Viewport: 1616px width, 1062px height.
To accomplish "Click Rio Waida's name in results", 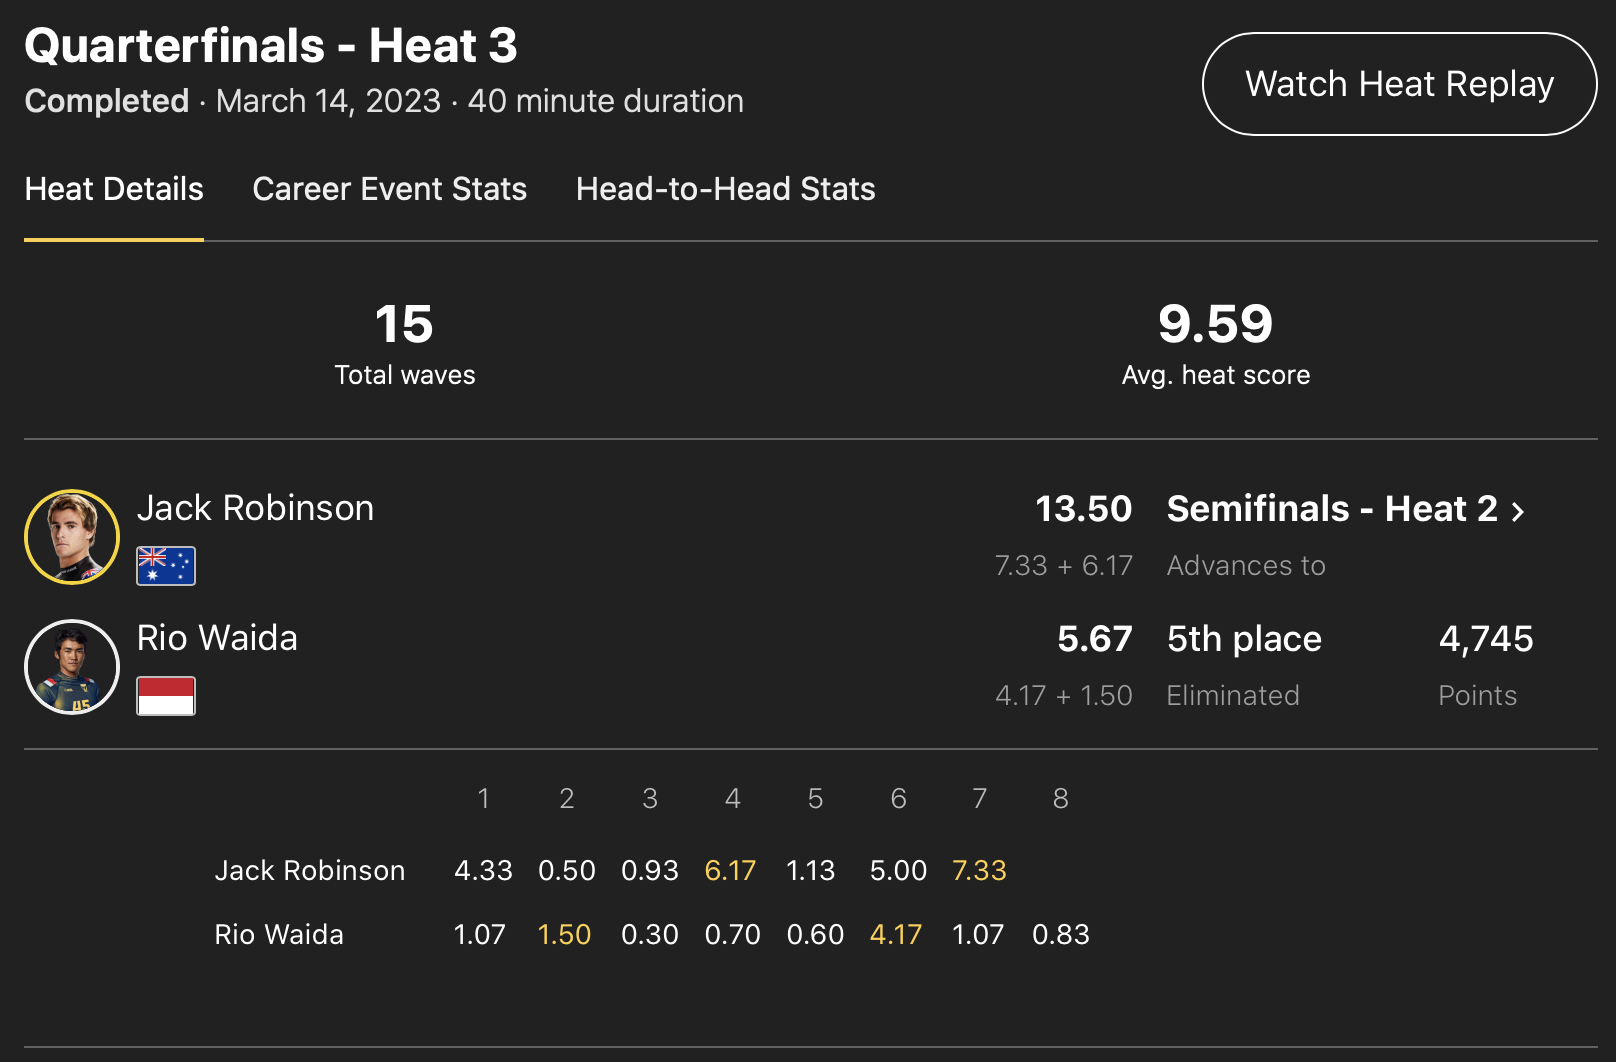I will click(217, 638).
